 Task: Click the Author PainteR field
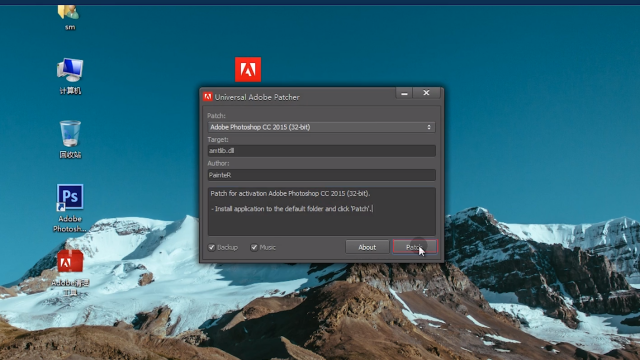[x=322, y=175]
